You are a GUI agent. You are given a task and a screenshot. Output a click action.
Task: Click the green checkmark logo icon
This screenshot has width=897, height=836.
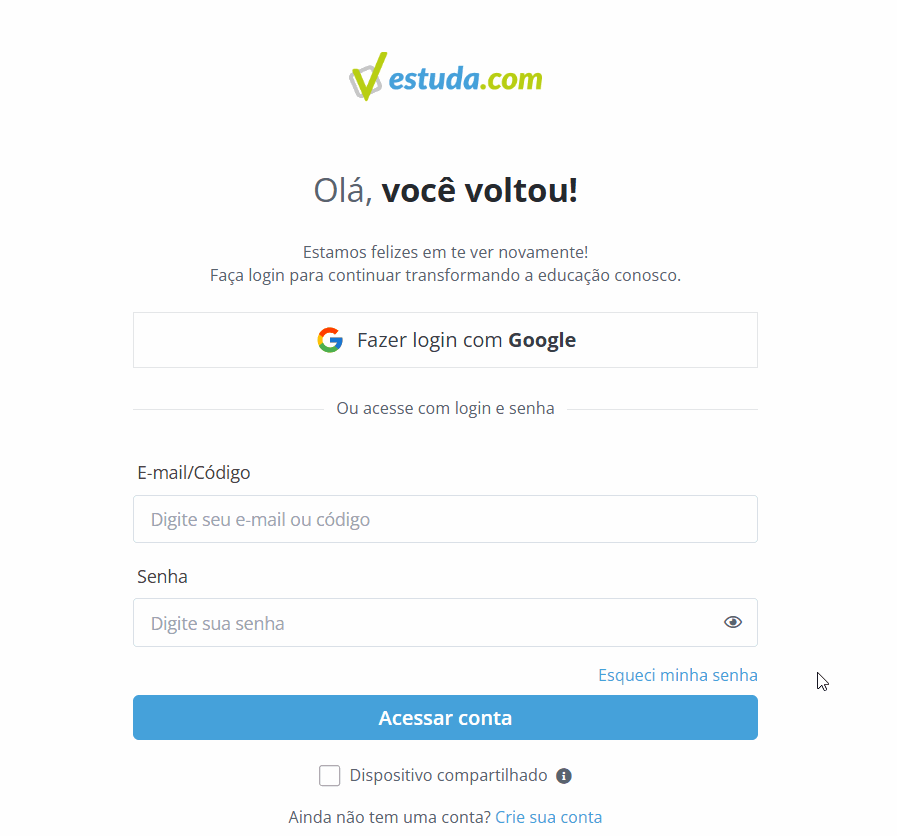click(x=367, y=77)
